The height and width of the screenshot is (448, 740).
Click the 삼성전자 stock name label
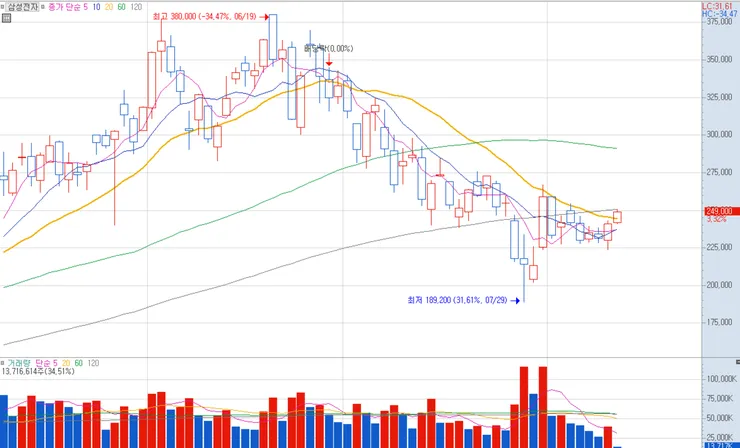point(23,8)
